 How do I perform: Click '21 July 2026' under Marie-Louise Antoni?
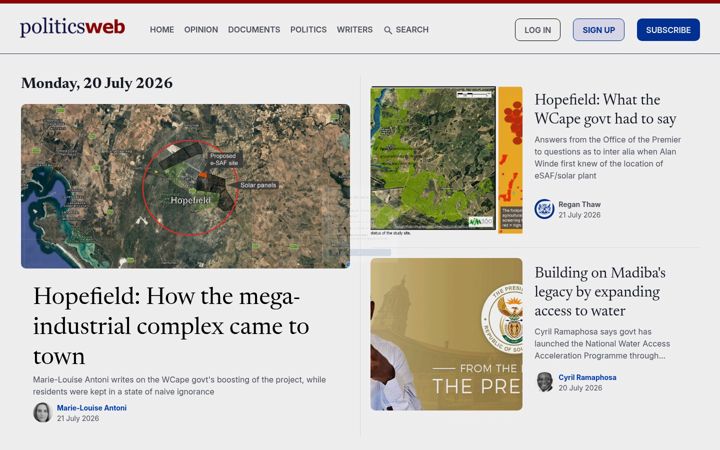click(78, 418)
